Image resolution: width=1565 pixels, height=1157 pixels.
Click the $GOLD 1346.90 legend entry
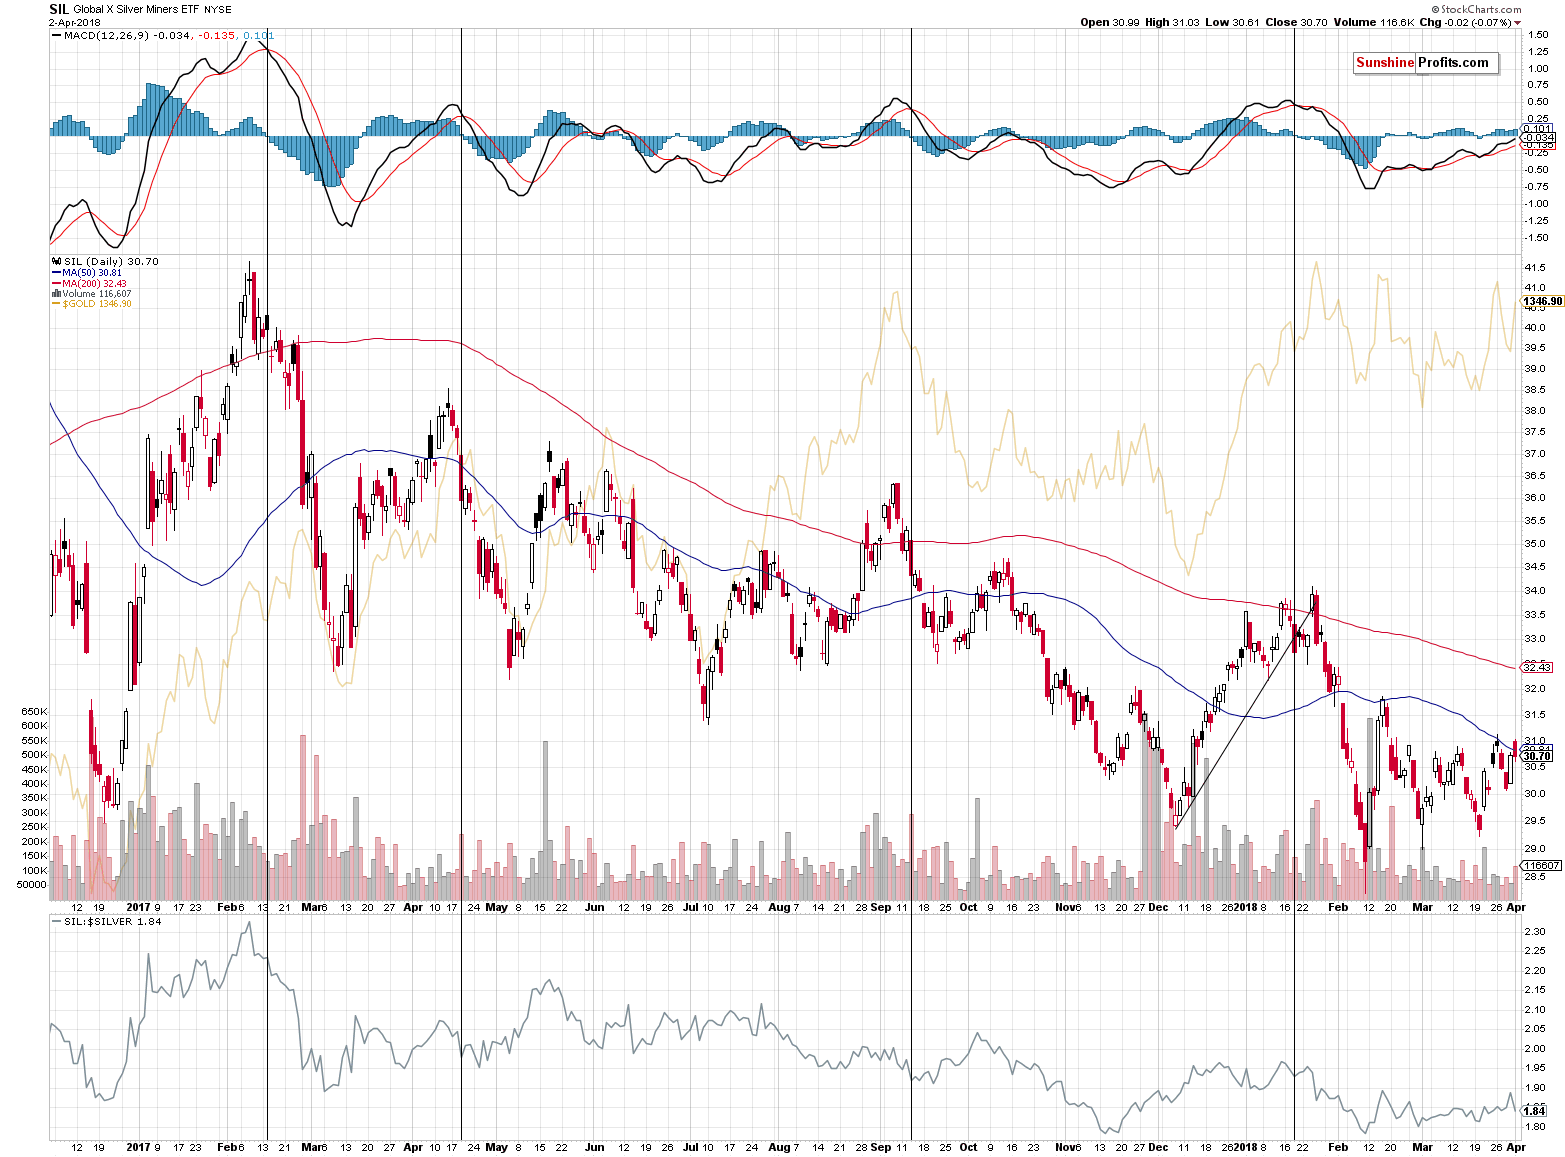97,304
